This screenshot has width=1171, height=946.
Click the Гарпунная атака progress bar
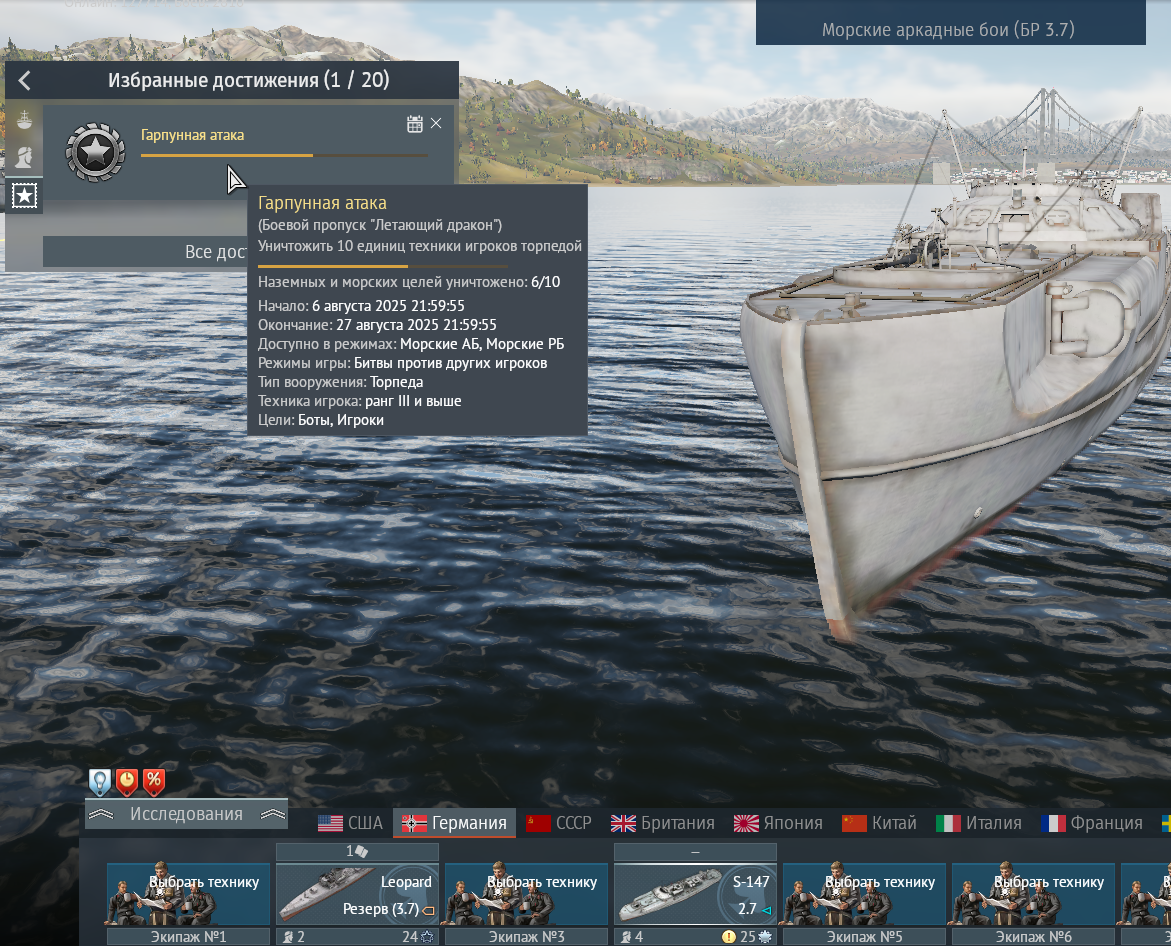(285, 155)
